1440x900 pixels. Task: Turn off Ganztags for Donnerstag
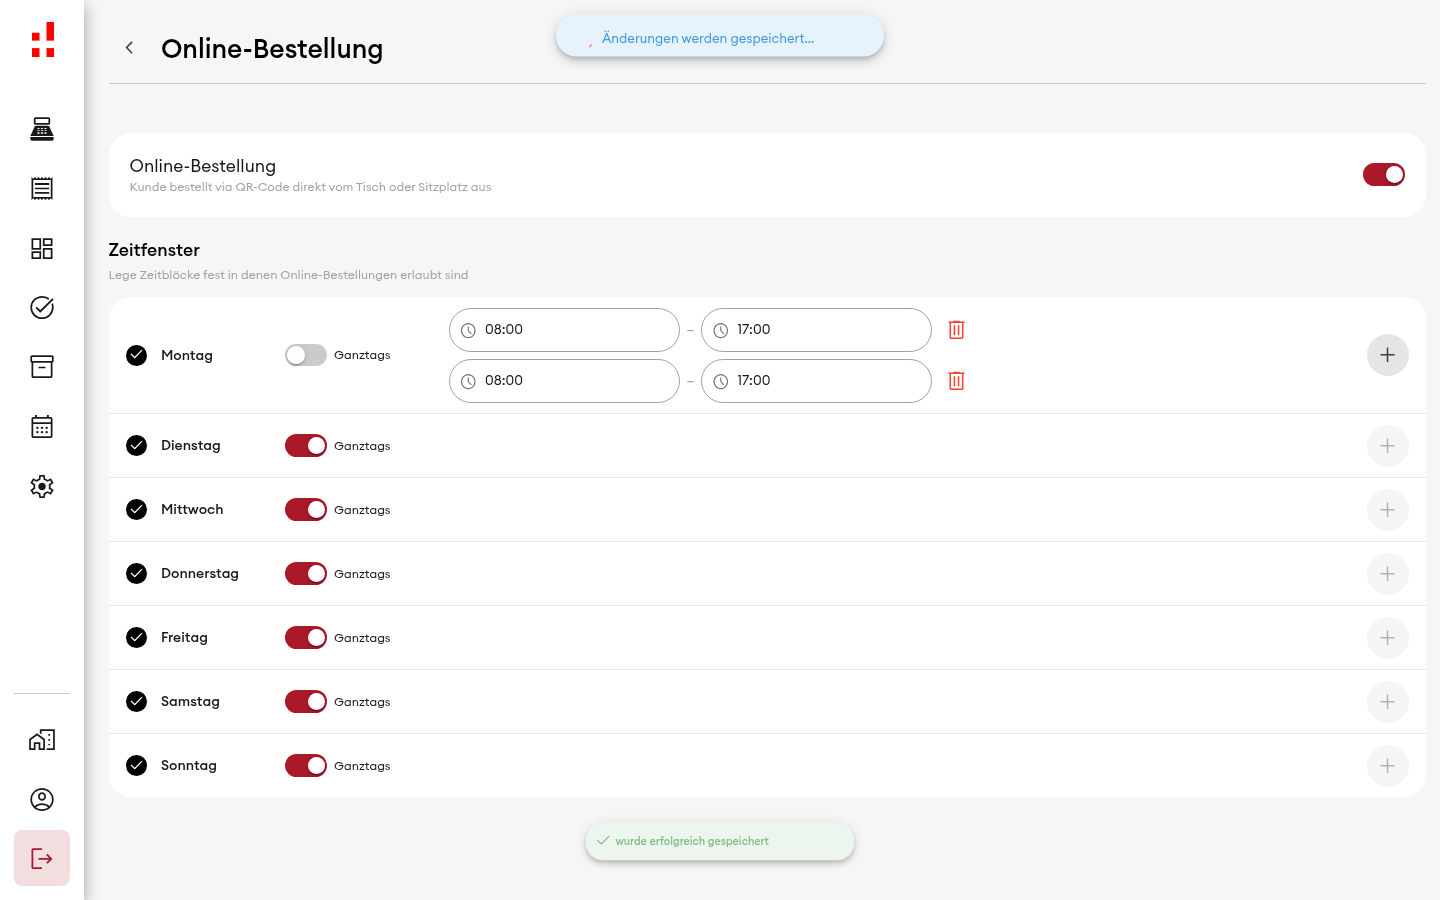[x=306, y=574]
